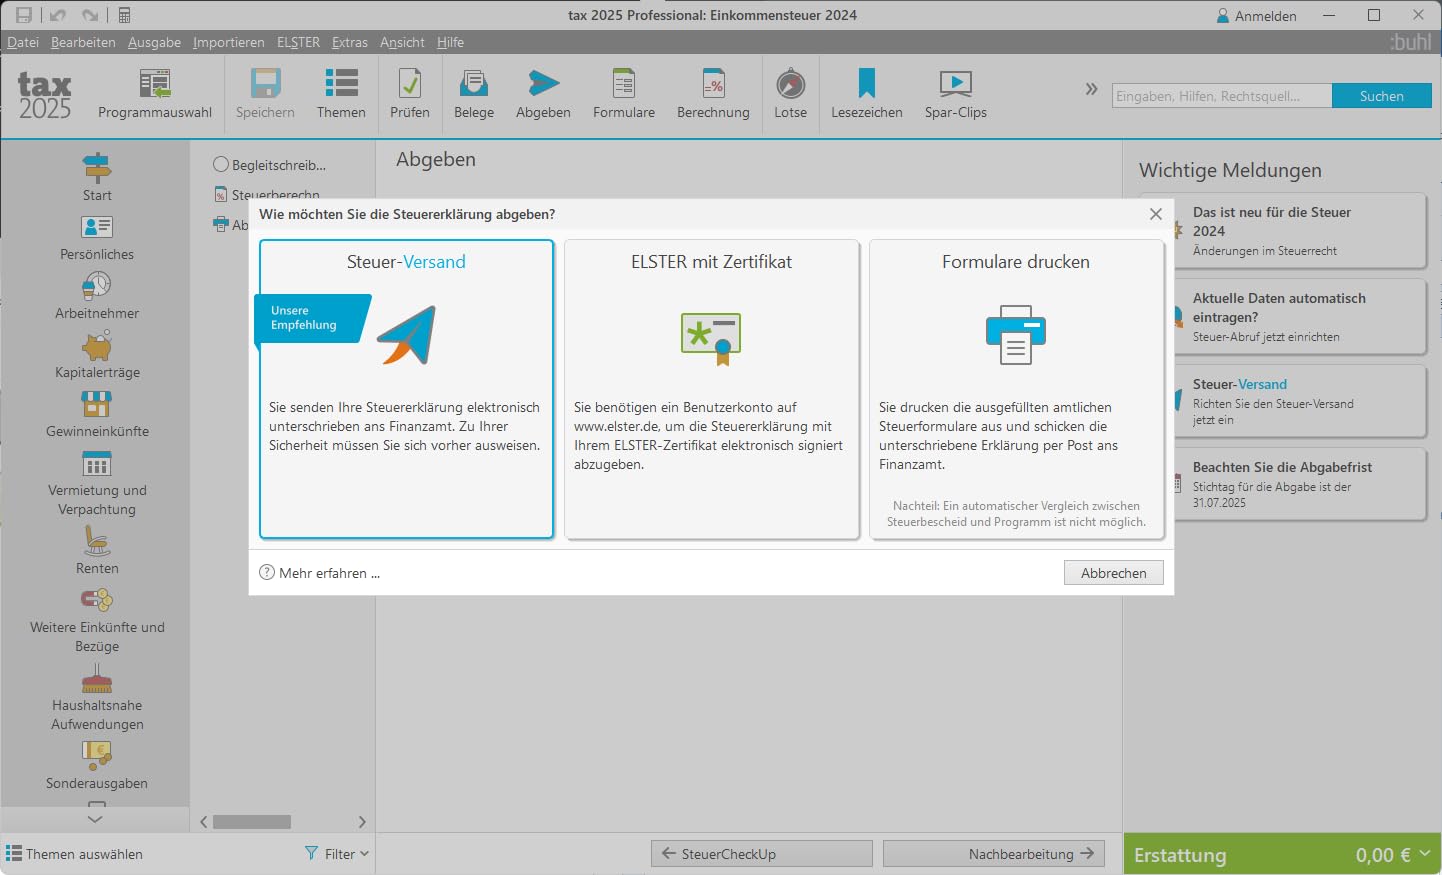This screenshot has height=875, width=1442.
Task: Click the horizontal scrollbar thumb
Action: [252, 822]
